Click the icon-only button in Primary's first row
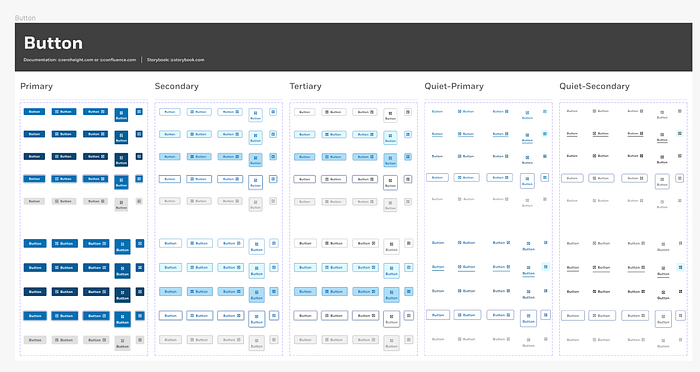The width and height of the screenshot is (700, 372). pyautogui.click(x=139, y=112)
